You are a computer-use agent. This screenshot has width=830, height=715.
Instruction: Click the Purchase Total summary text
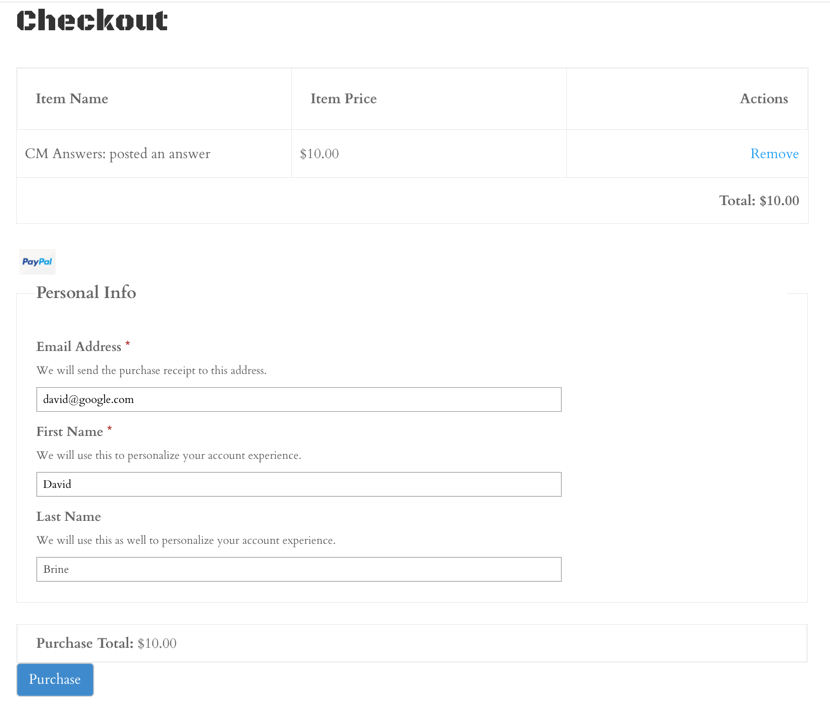pos(106,644)
